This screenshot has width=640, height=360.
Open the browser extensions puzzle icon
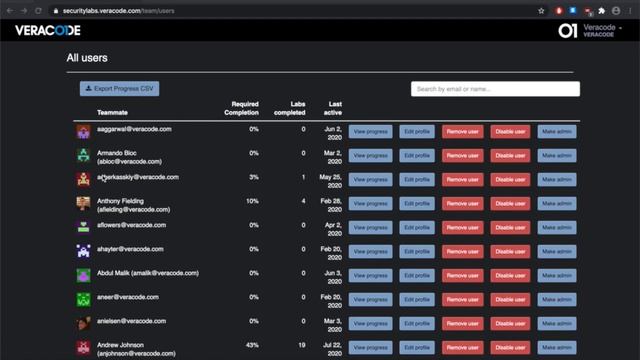click(x=602, y=11)
